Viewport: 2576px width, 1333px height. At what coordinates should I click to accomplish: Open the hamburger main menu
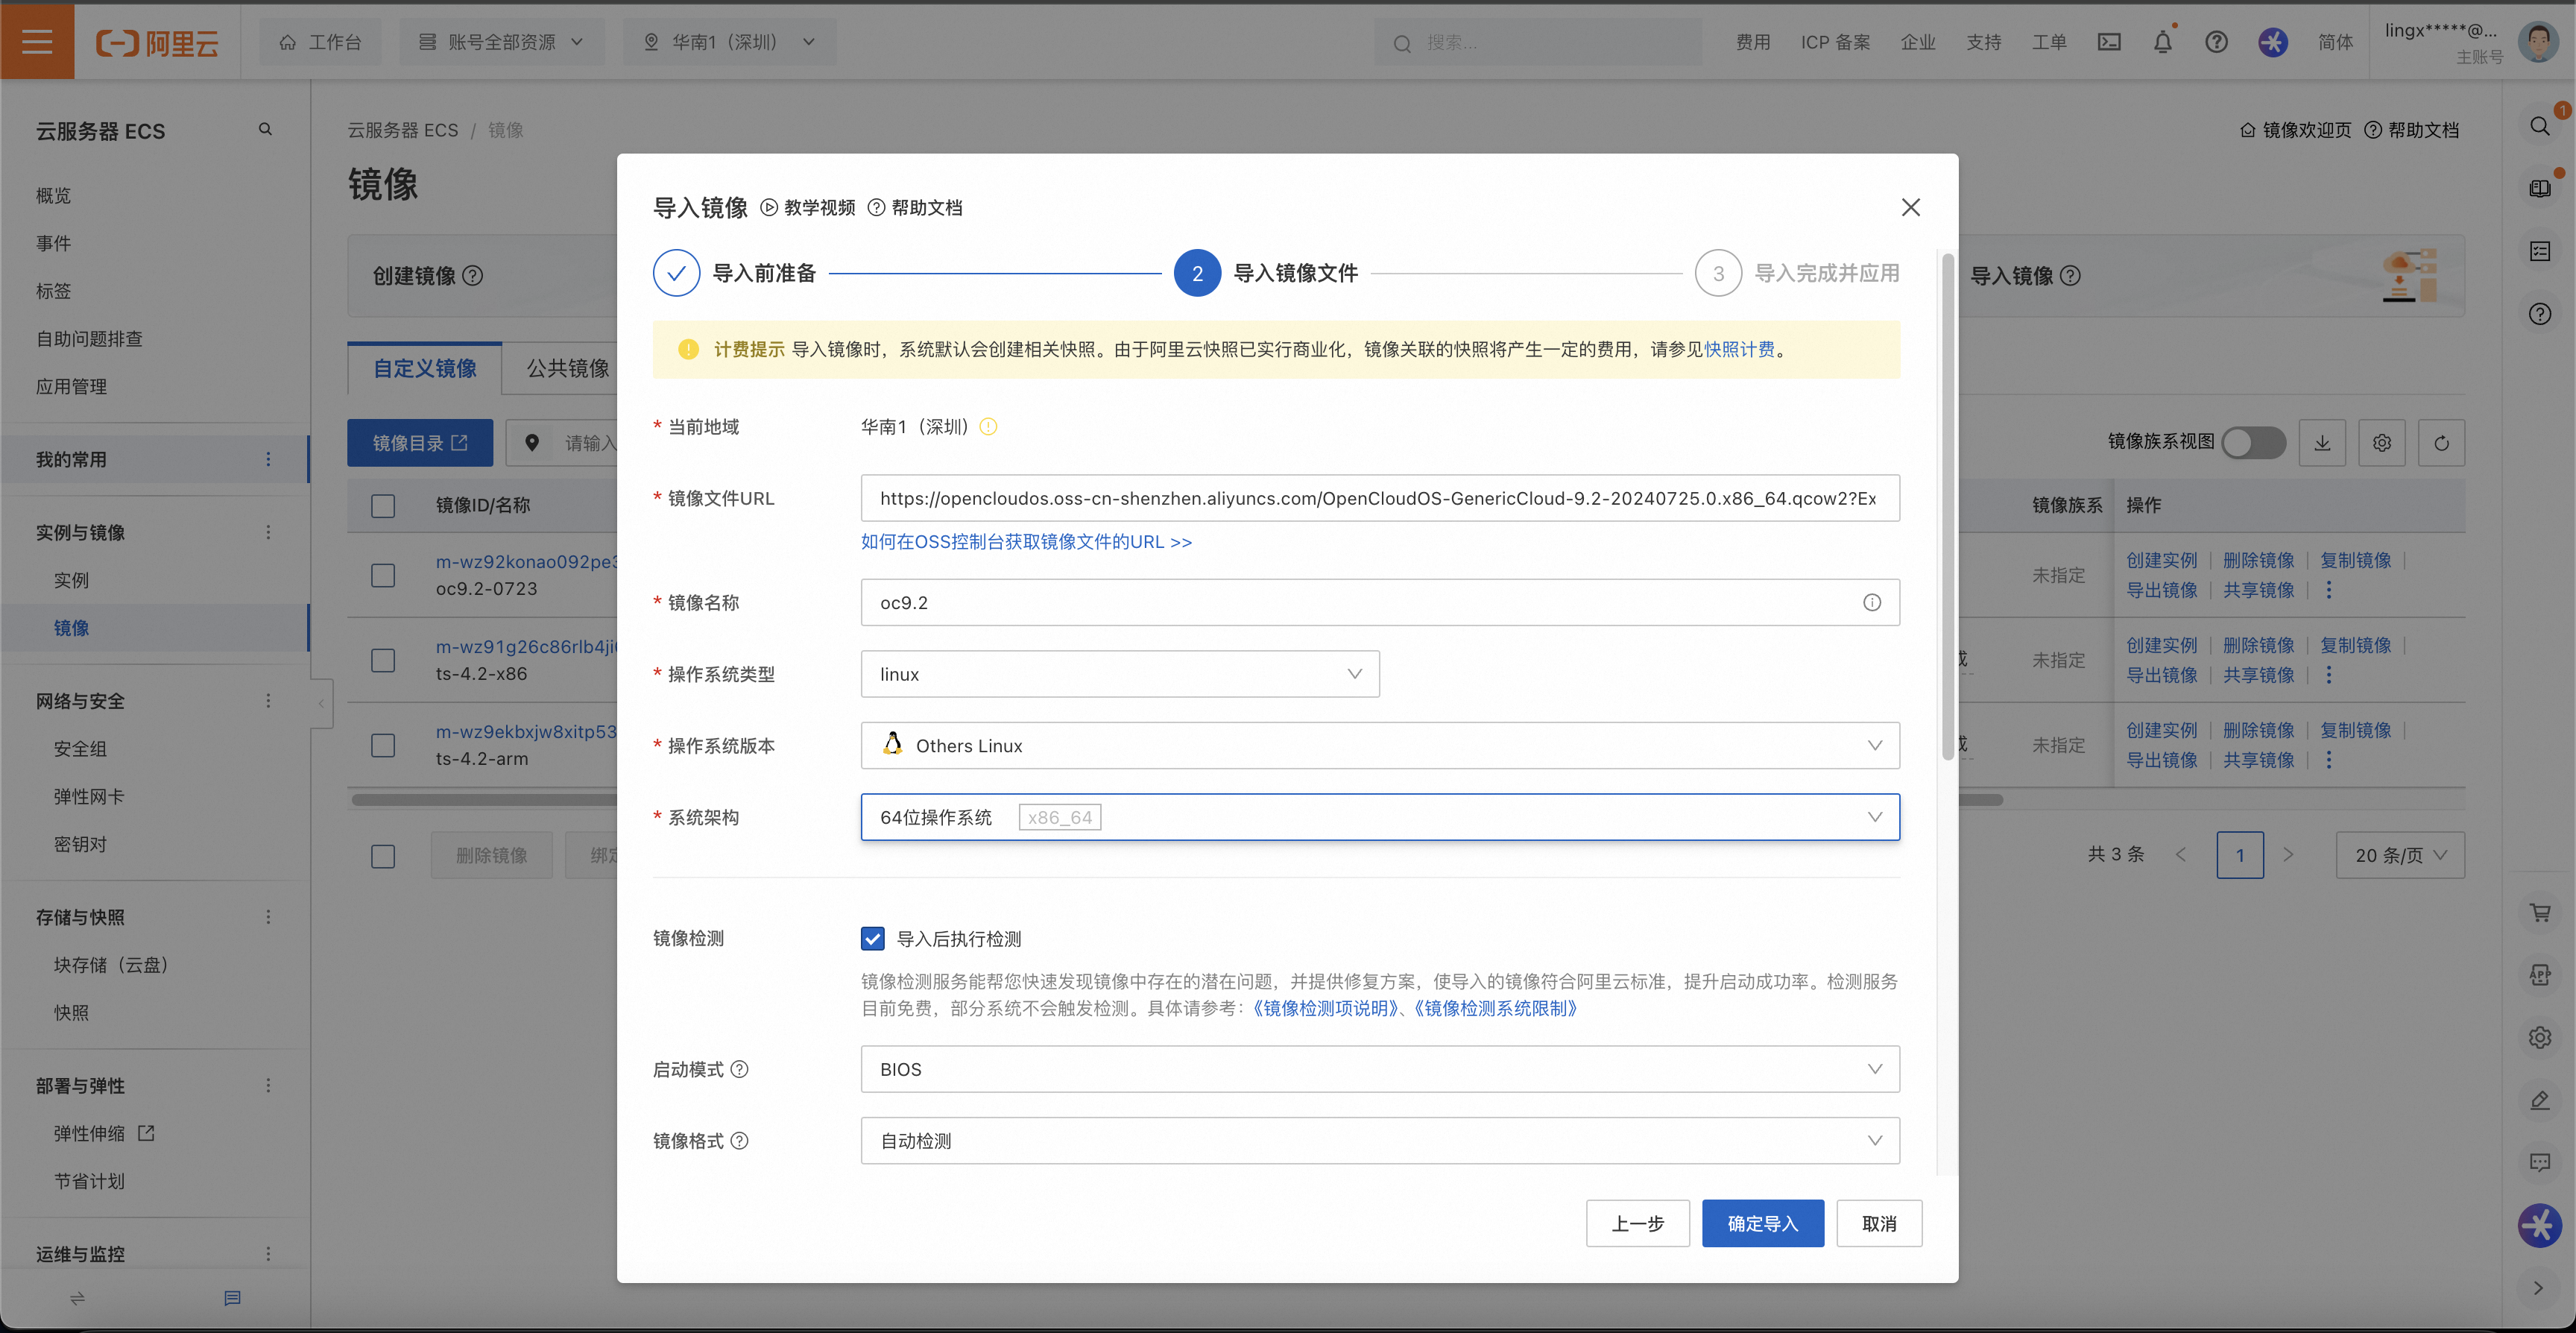(37, 42)
